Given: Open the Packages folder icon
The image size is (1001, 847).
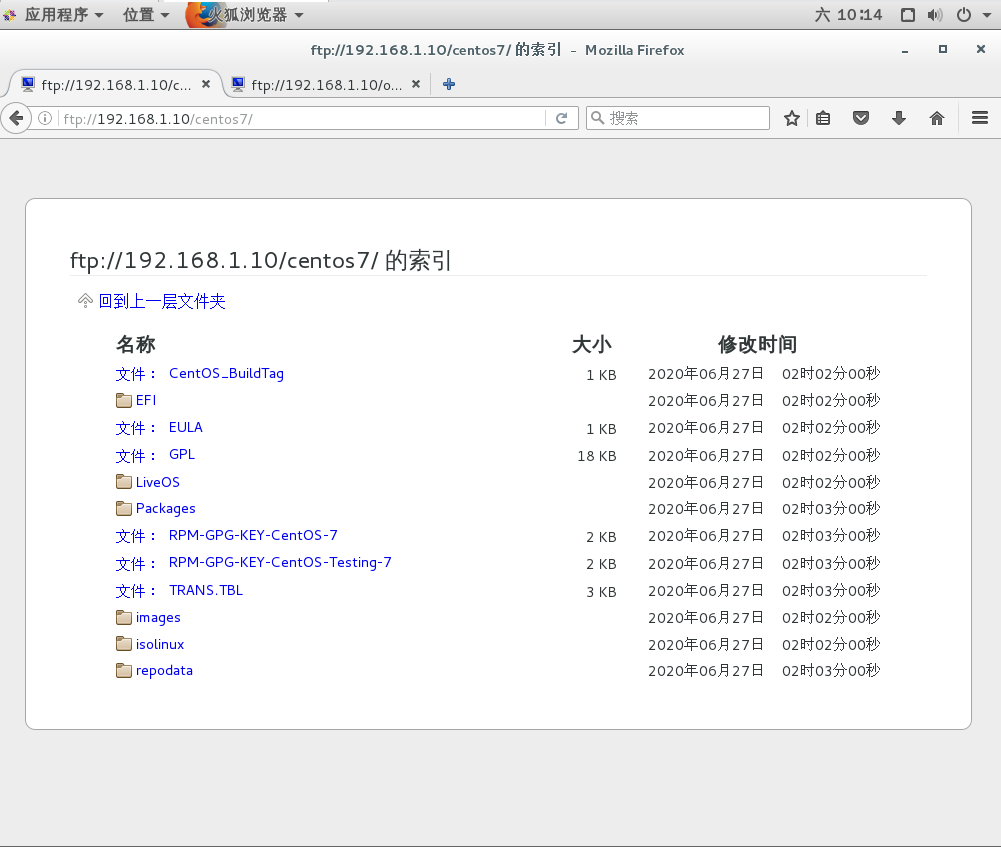Looking at the screenshot, I should (x=124, y=508).
